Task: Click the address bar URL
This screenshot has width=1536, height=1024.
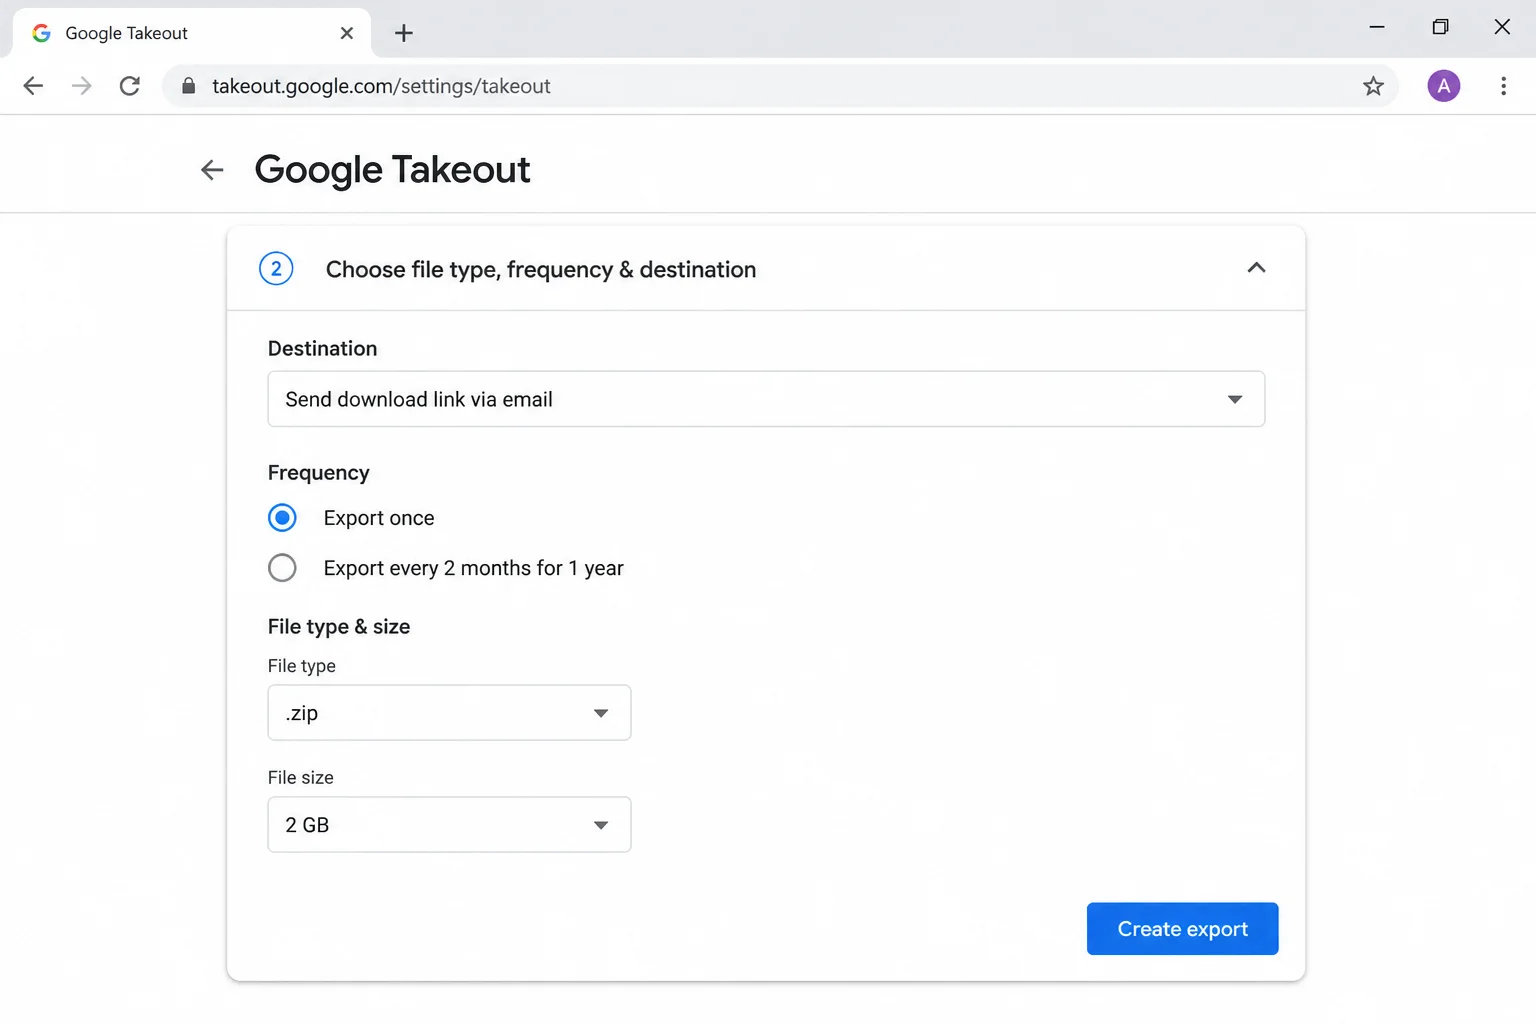Action: [x=381, y=86]
